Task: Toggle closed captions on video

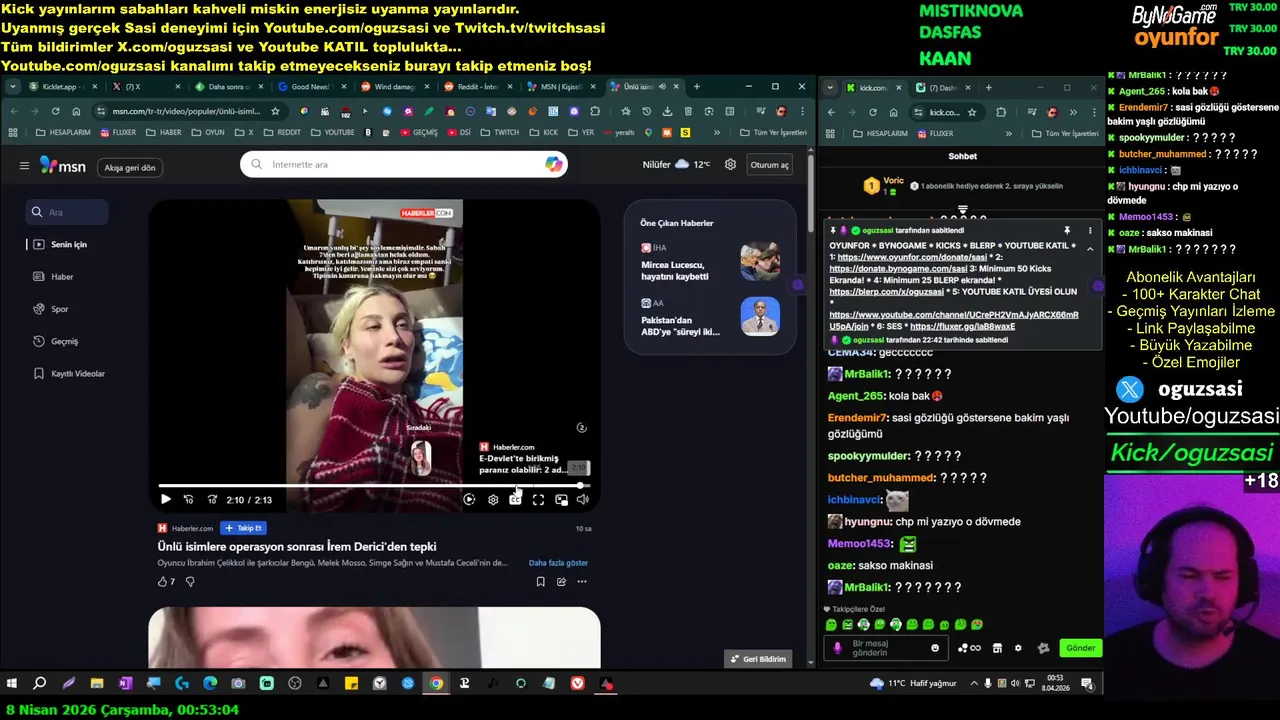Action: click(x=515, y=500)
